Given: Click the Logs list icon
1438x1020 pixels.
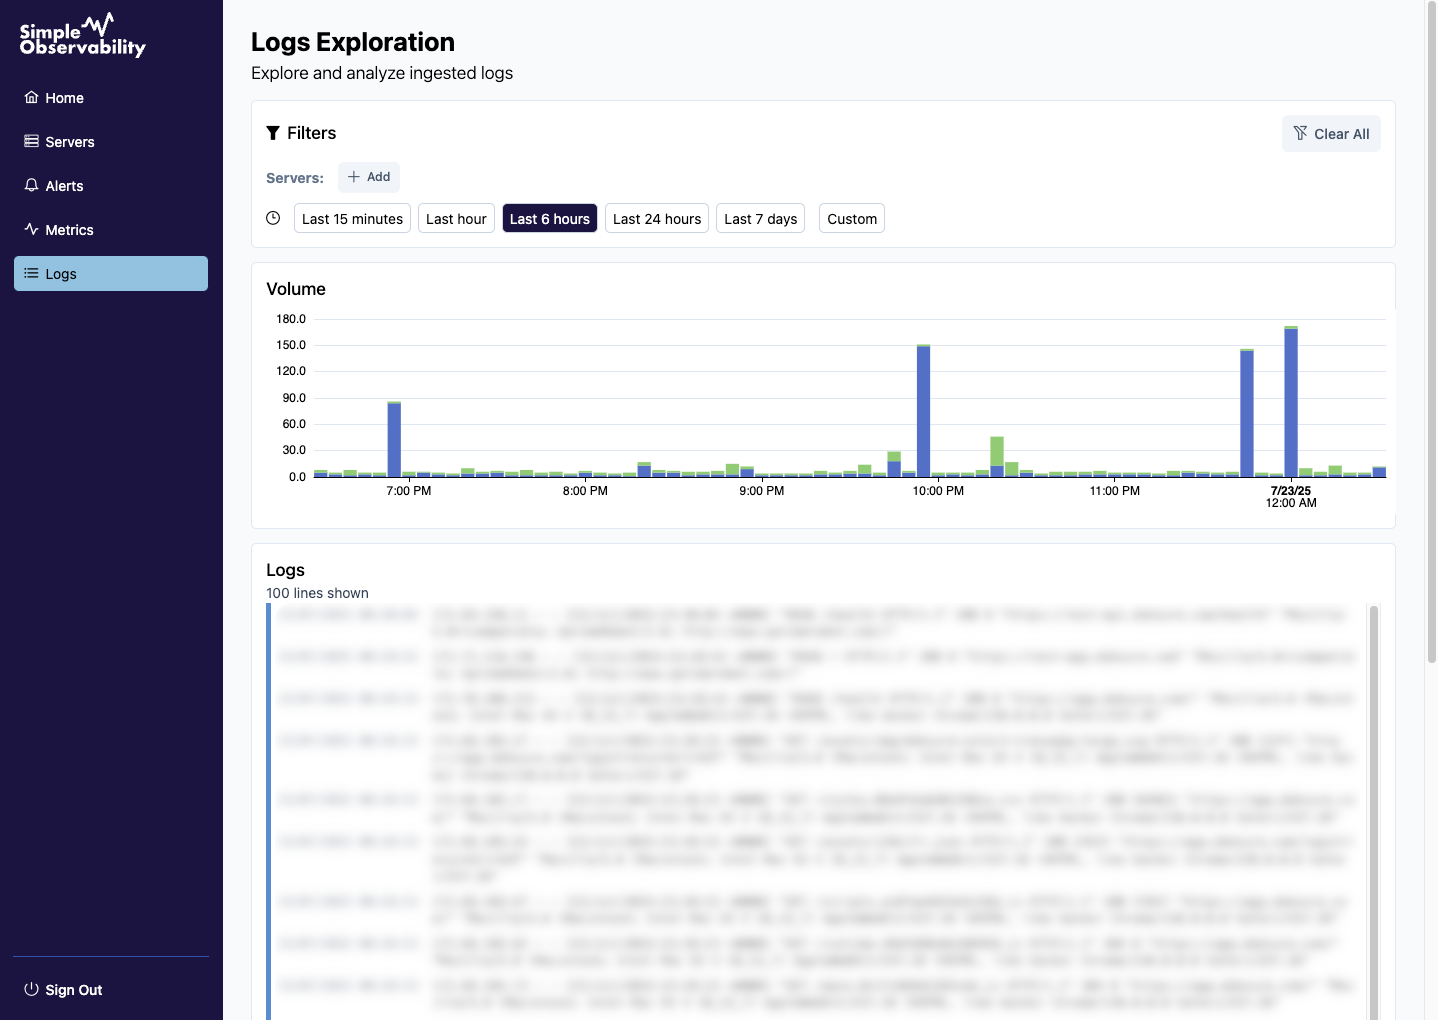Looking at the screenshot, I should click(32, 274).
